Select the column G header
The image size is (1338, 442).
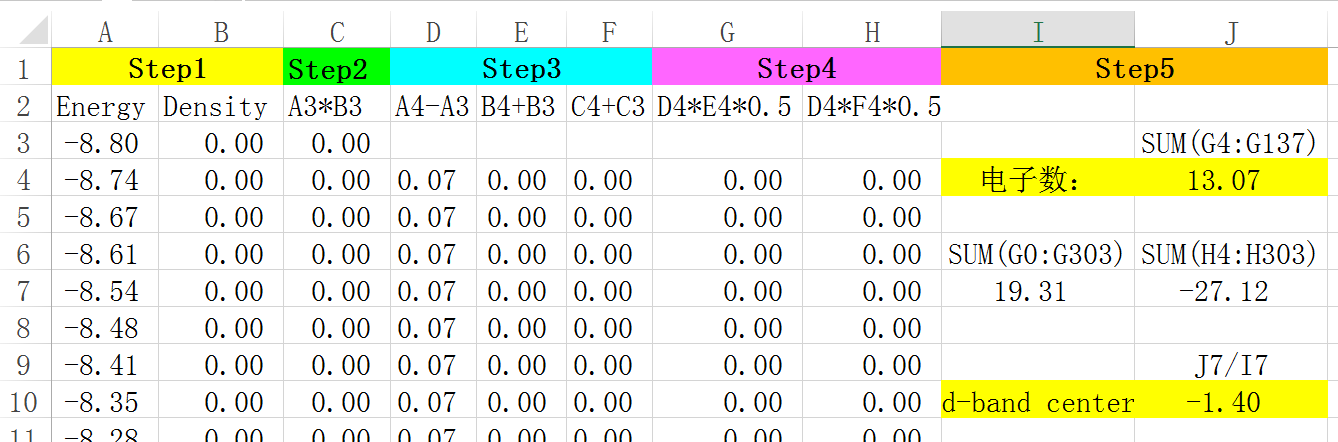[x=727, y=32]
